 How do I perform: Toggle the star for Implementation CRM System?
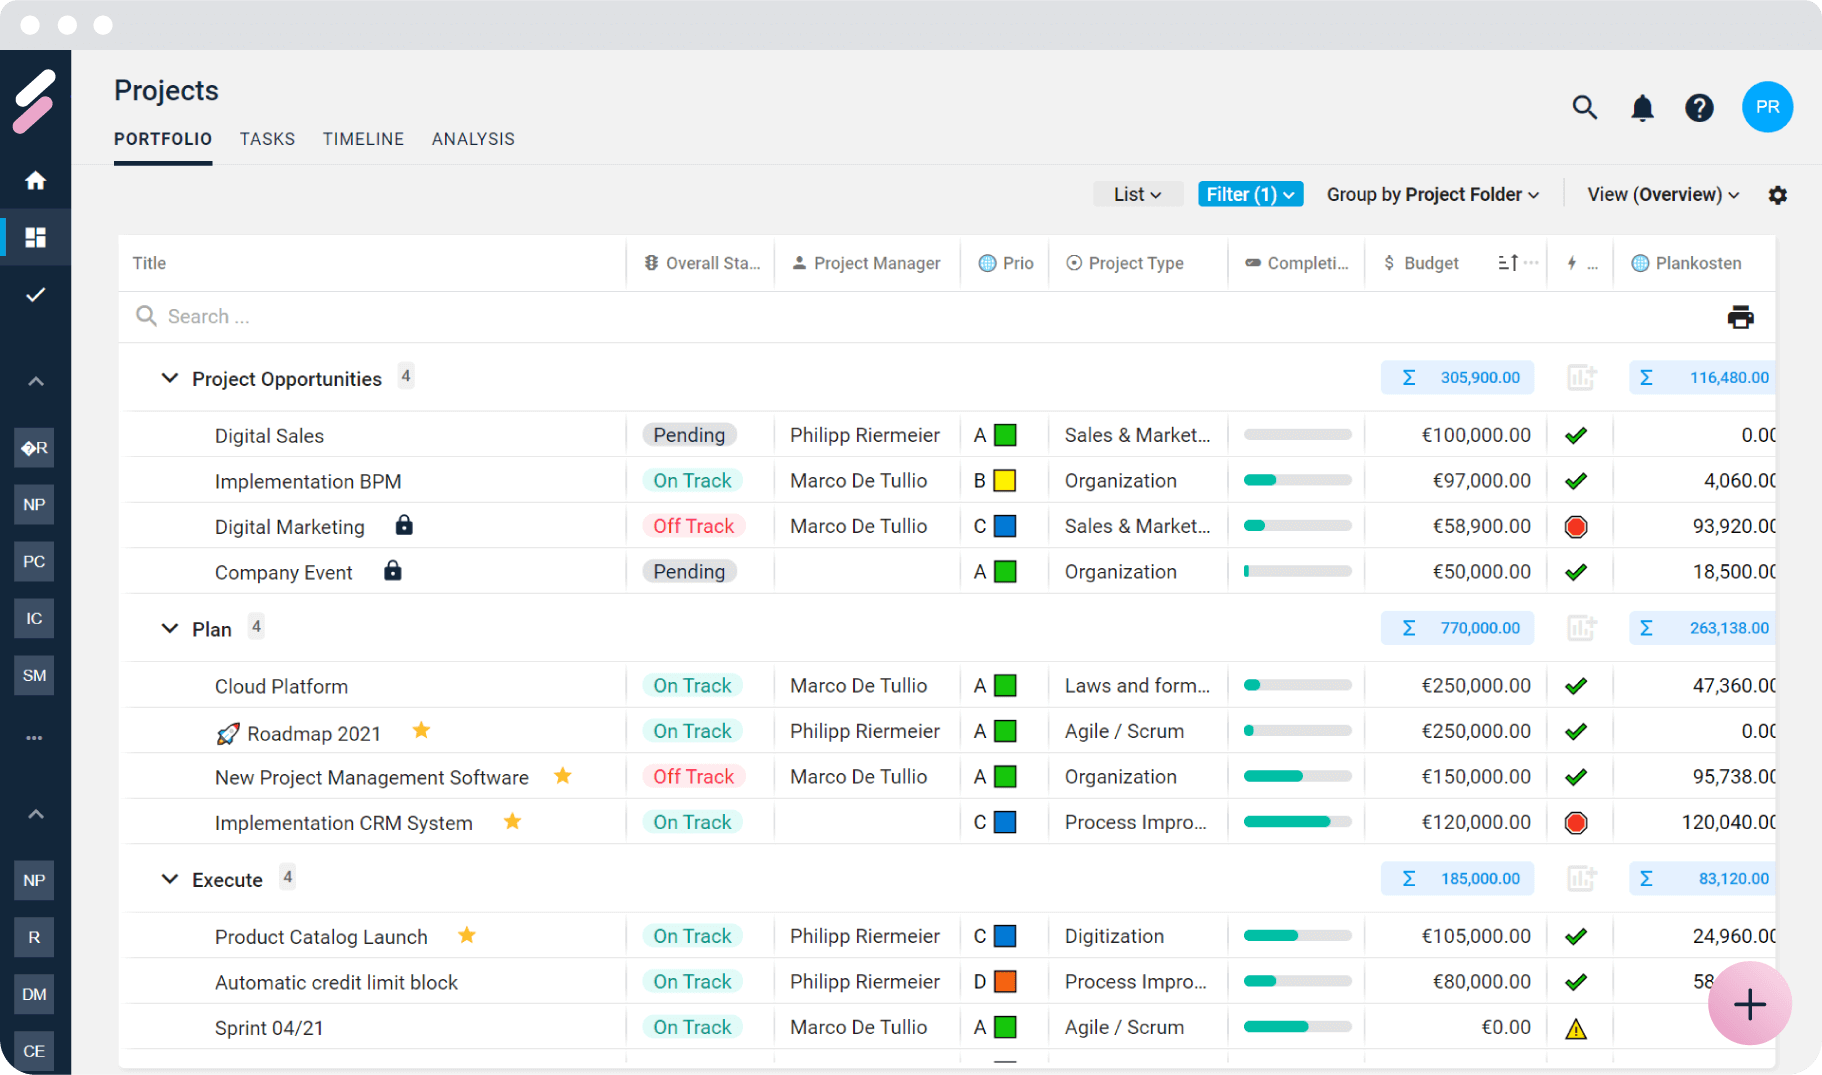[513, 822]
